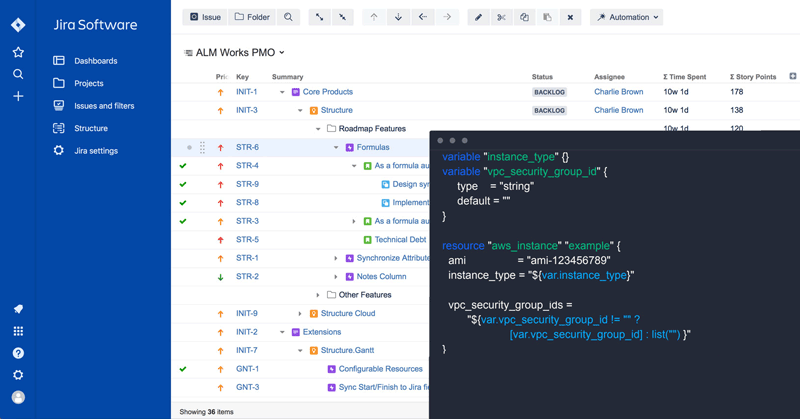Viewport: 800px width, 419px height.
Task: Open Charlie Brown assignee on INIT-1 row
Action: tap(618, 92)
